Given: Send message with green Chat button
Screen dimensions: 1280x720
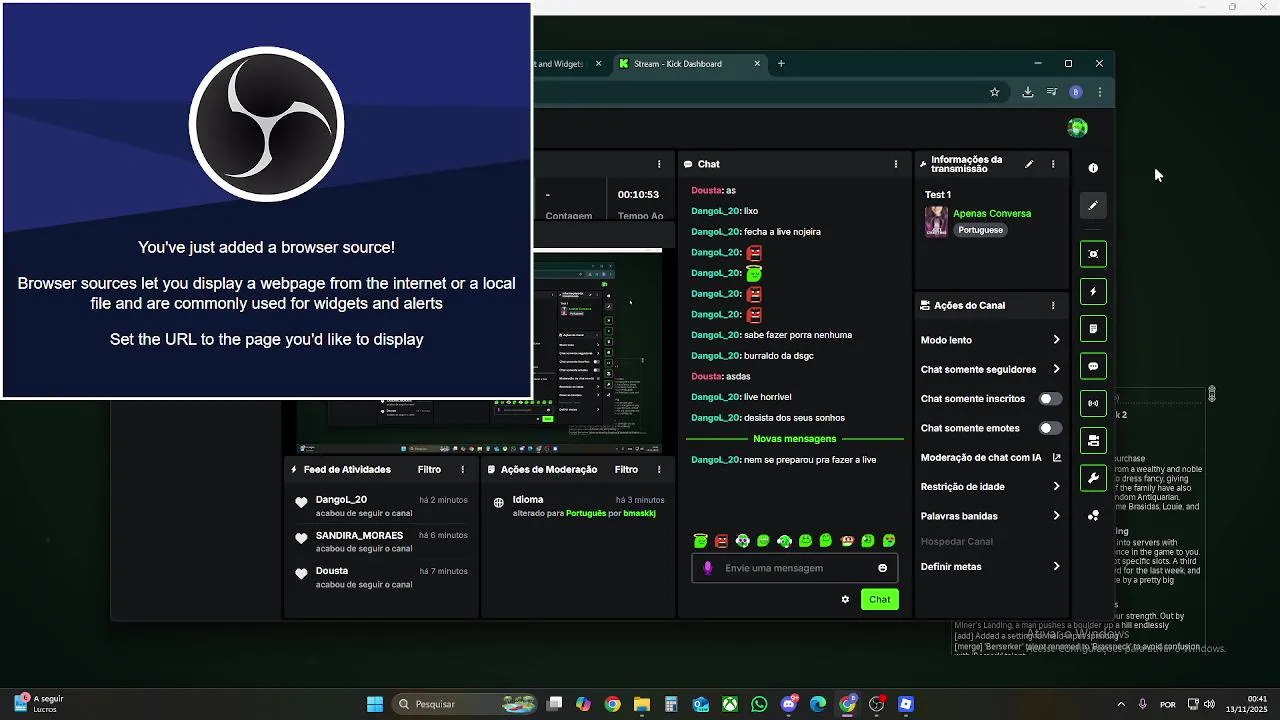Looking at the screenshot, I should coord(880,600).
